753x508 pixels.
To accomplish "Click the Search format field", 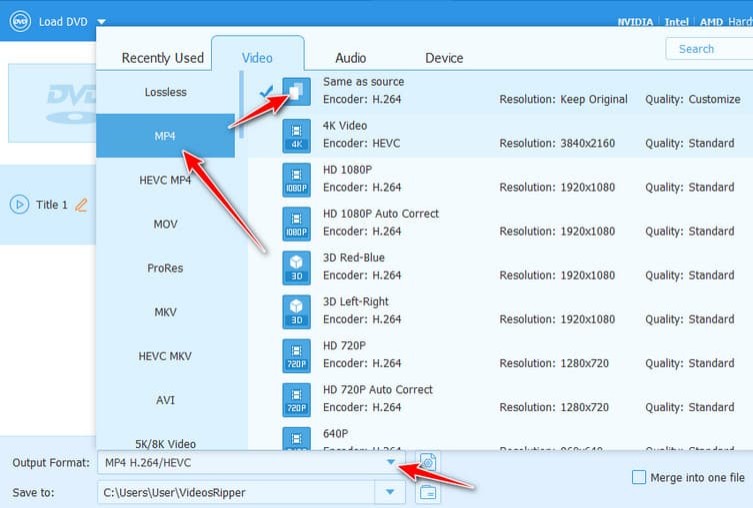I will [x=707, y=49].
